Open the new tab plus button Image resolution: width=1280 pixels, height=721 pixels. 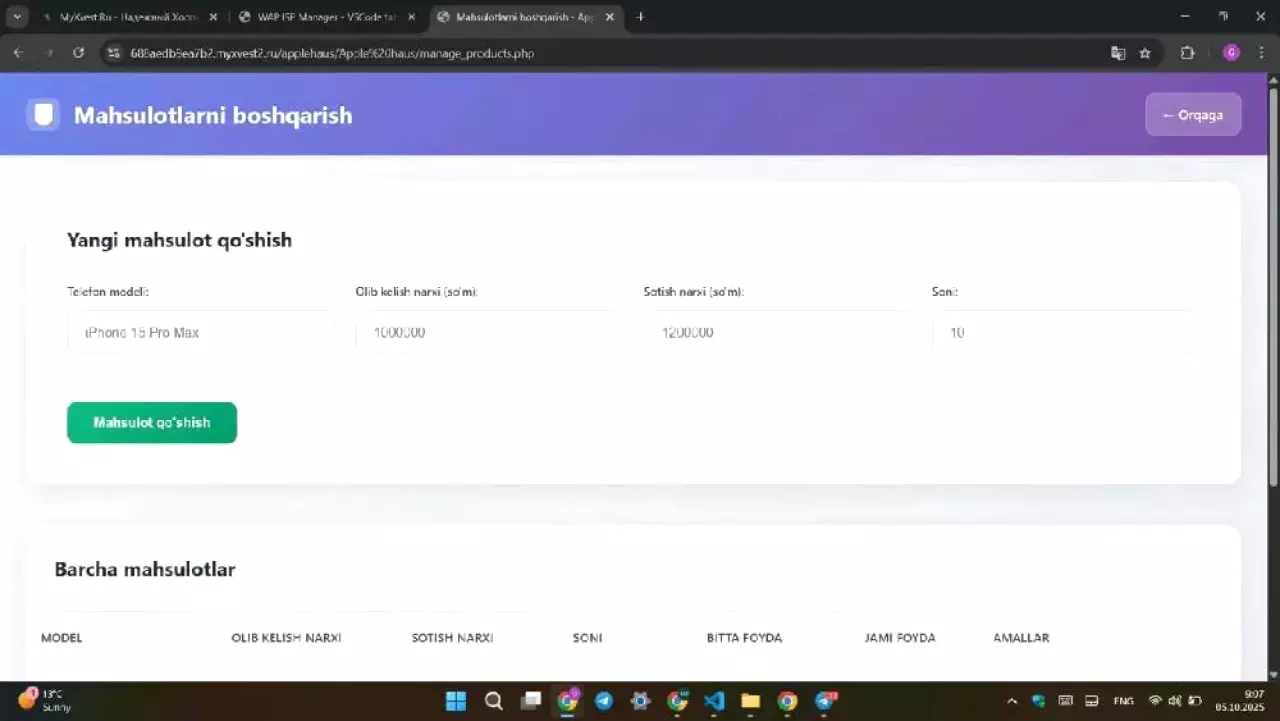tap(640, 17)
